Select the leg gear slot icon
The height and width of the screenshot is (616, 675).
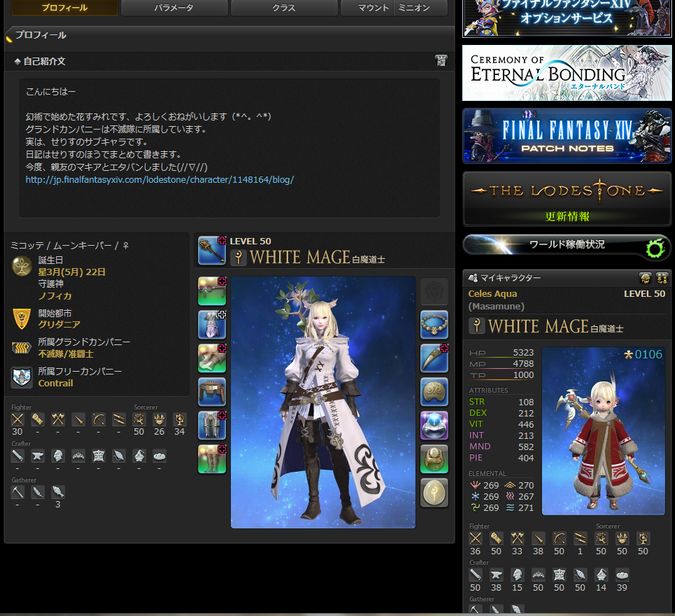point(212,425)
